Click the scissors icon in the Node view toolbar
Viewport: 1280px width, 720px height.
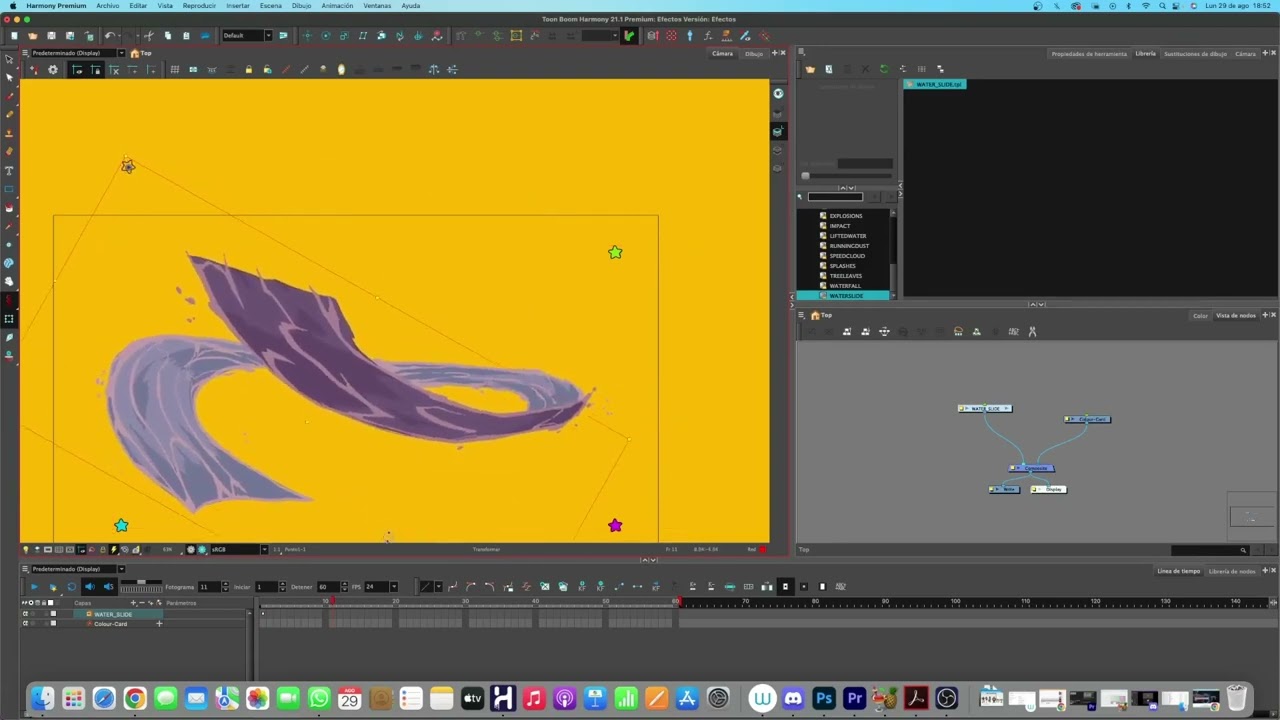[x=1033, y=331]
